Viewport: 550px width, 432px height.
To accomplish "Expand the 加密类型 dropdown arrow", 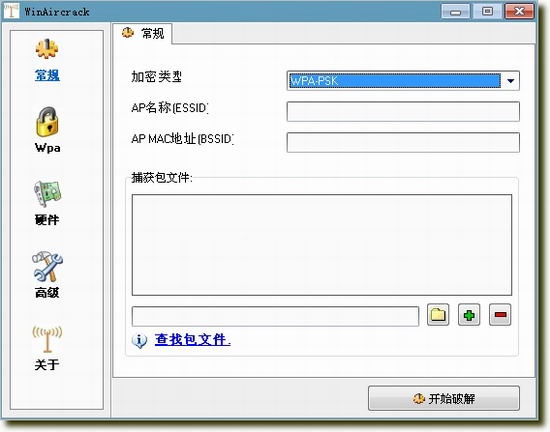I will pyautogui.click(x=510, y=81).
